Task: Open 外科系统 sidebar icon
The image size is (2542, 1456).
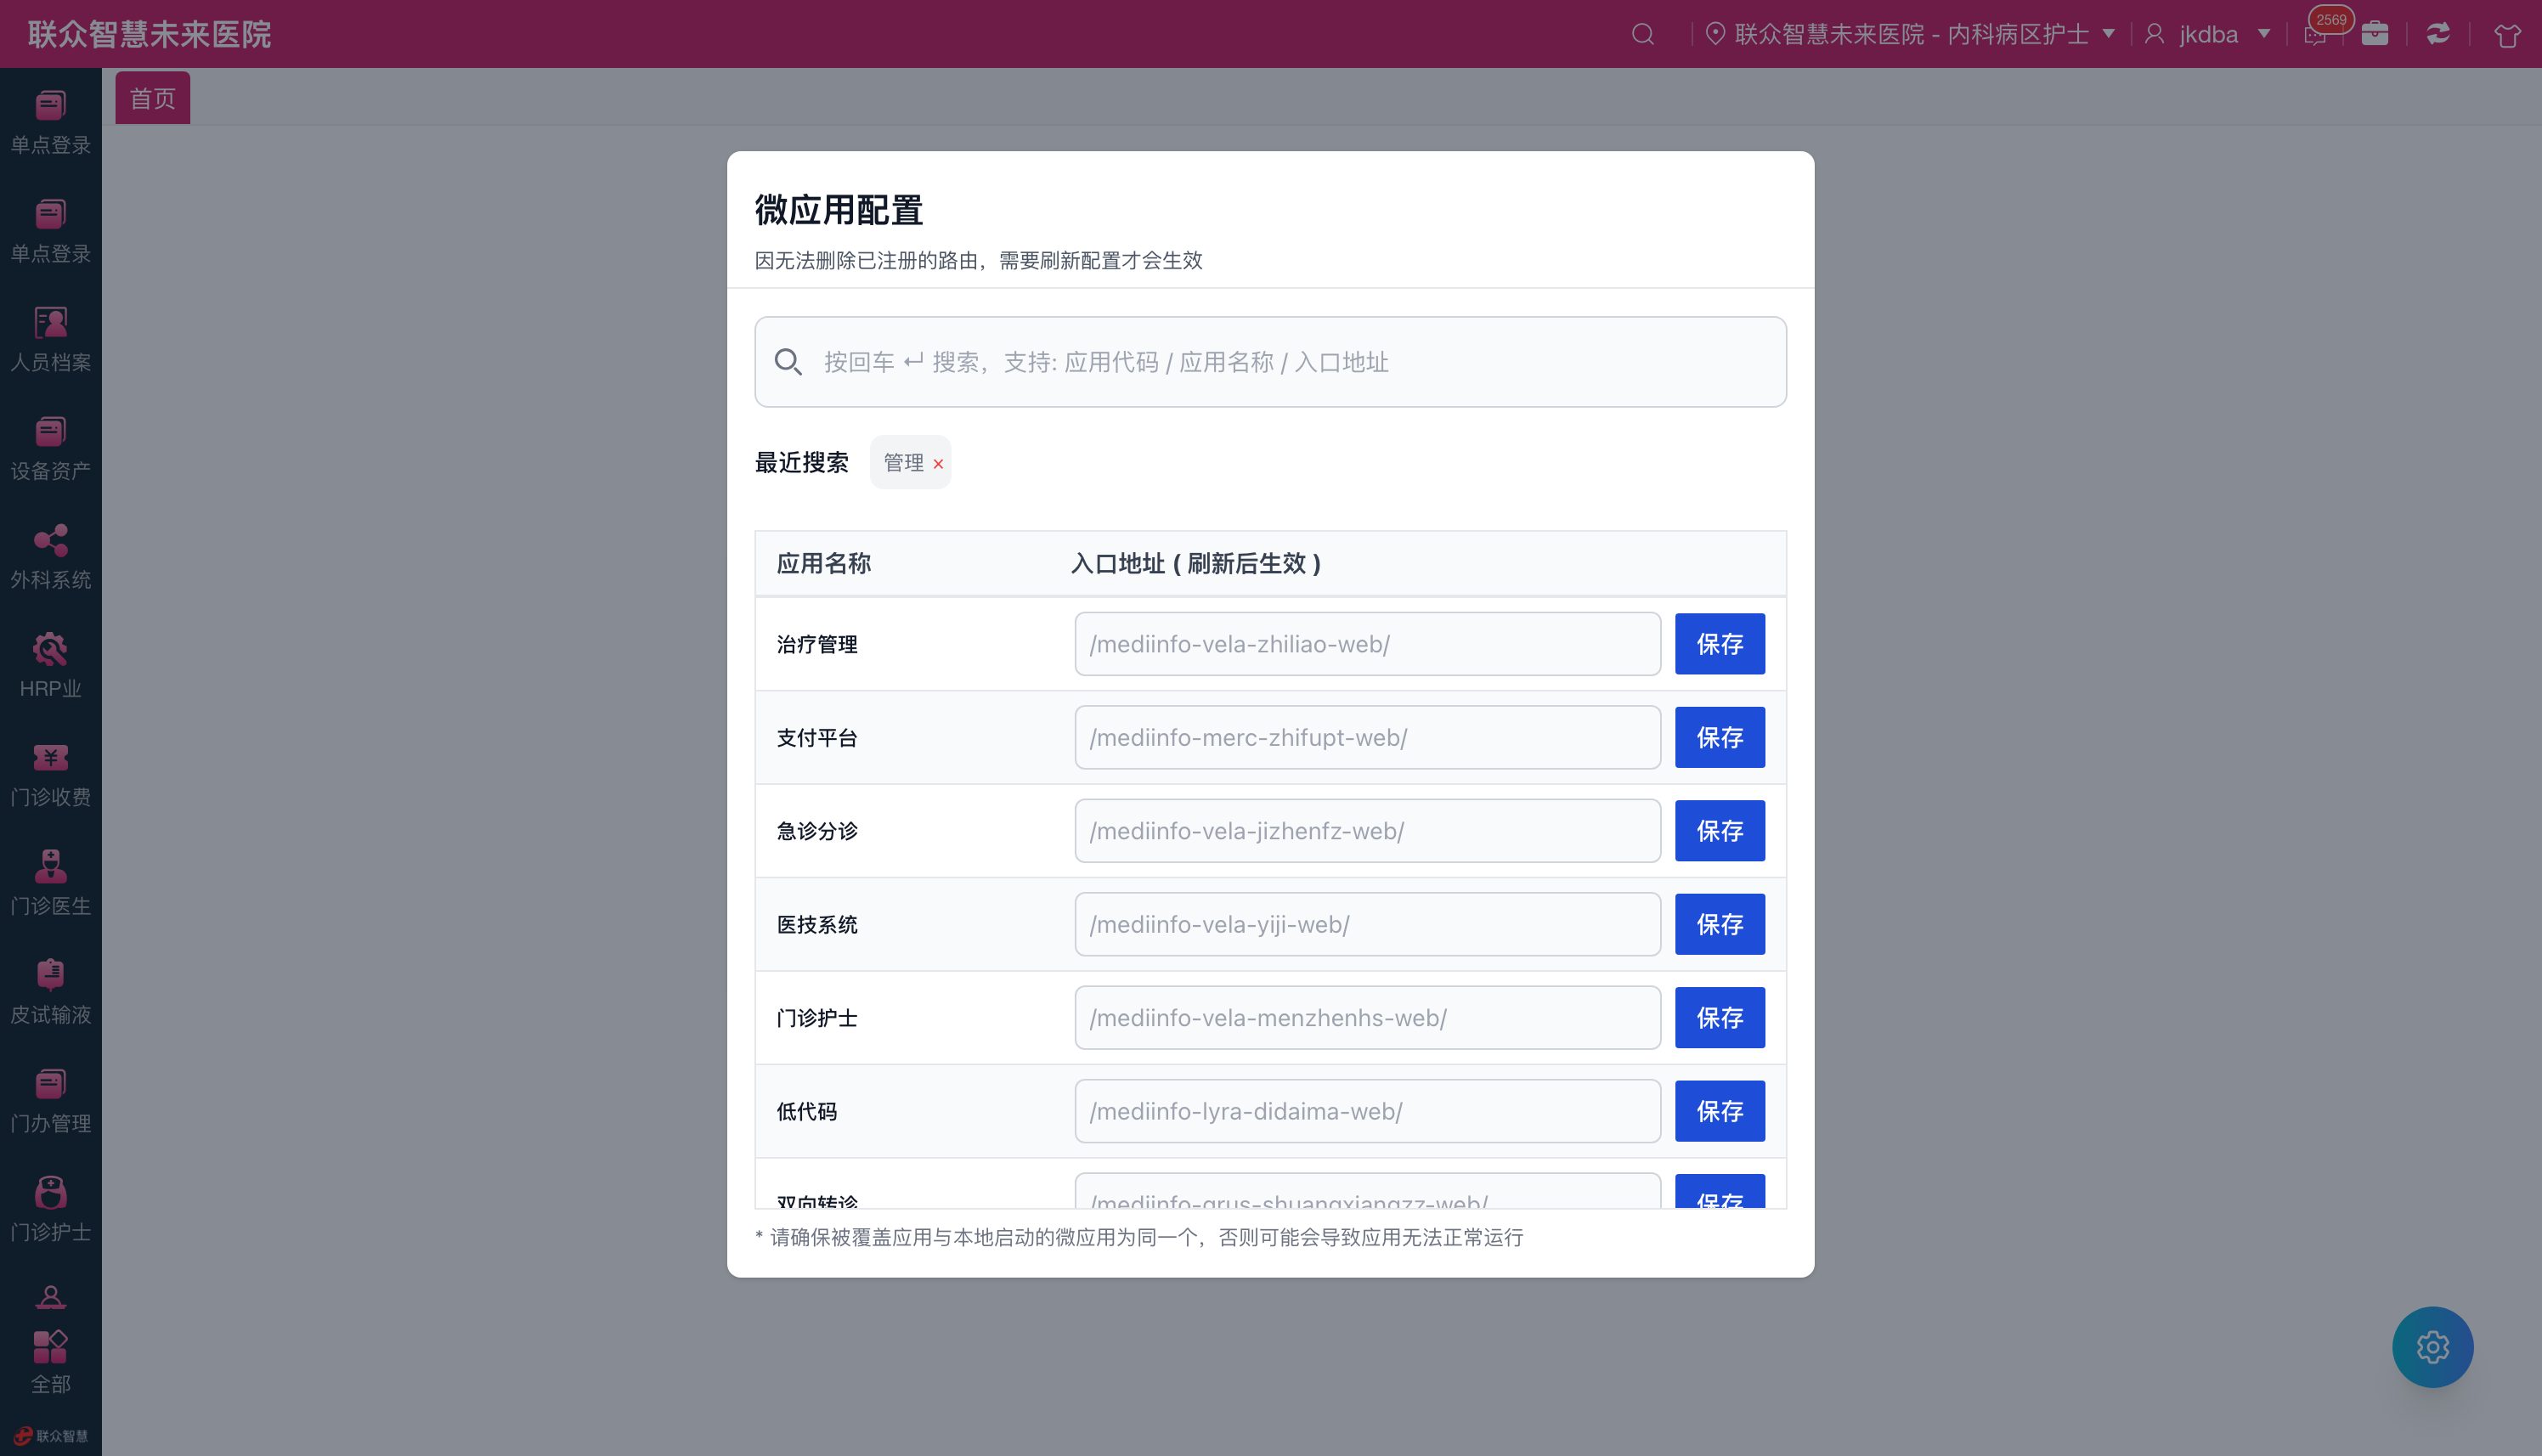Action: pyautogui.click(x=50, y=556)
